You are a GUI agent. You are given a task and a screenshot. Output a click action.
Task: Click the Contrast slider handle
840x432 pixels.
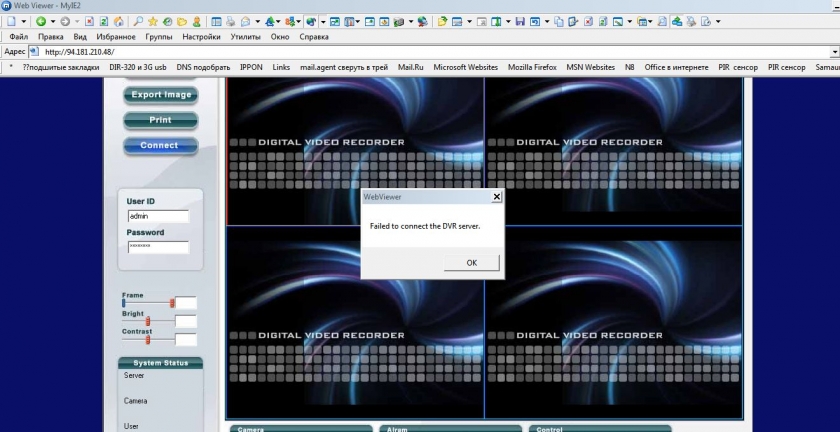148,340
